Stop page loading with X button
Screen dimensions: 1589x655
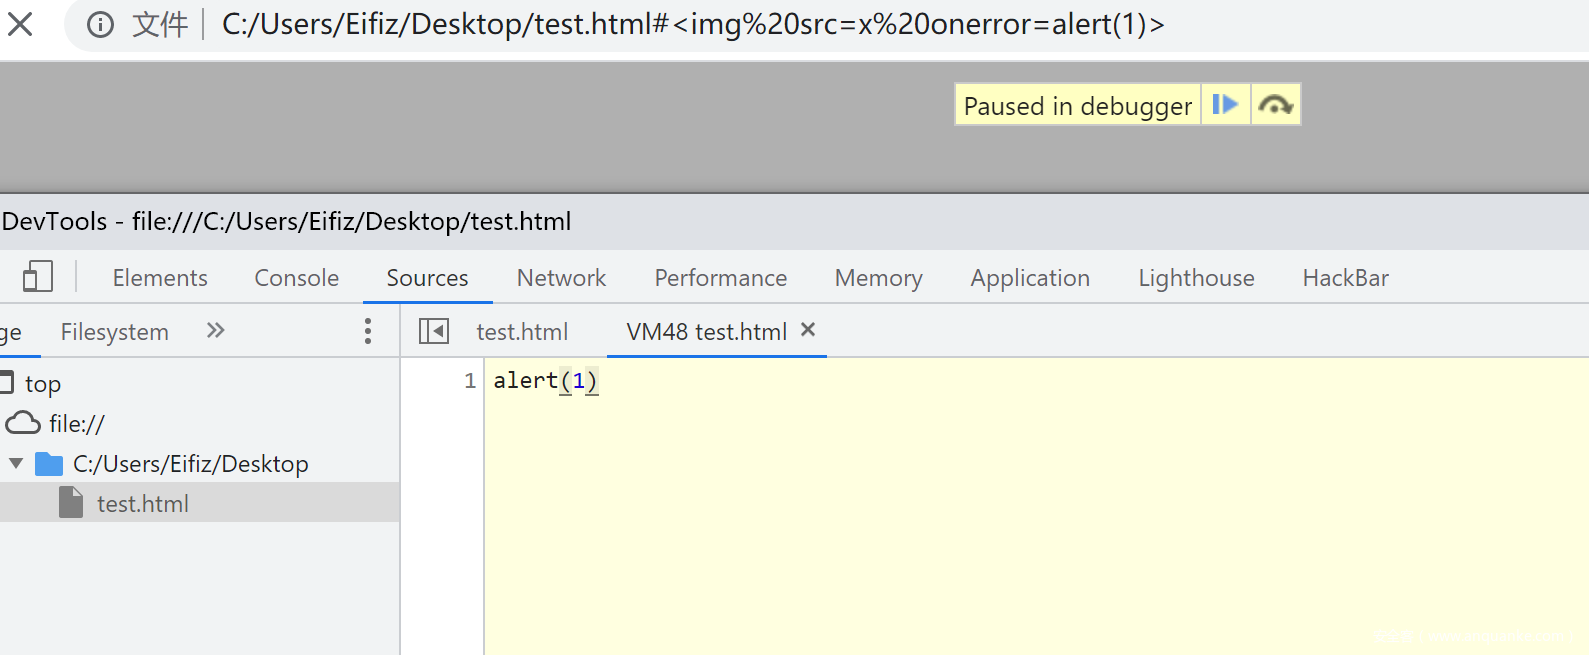point(20,24)
